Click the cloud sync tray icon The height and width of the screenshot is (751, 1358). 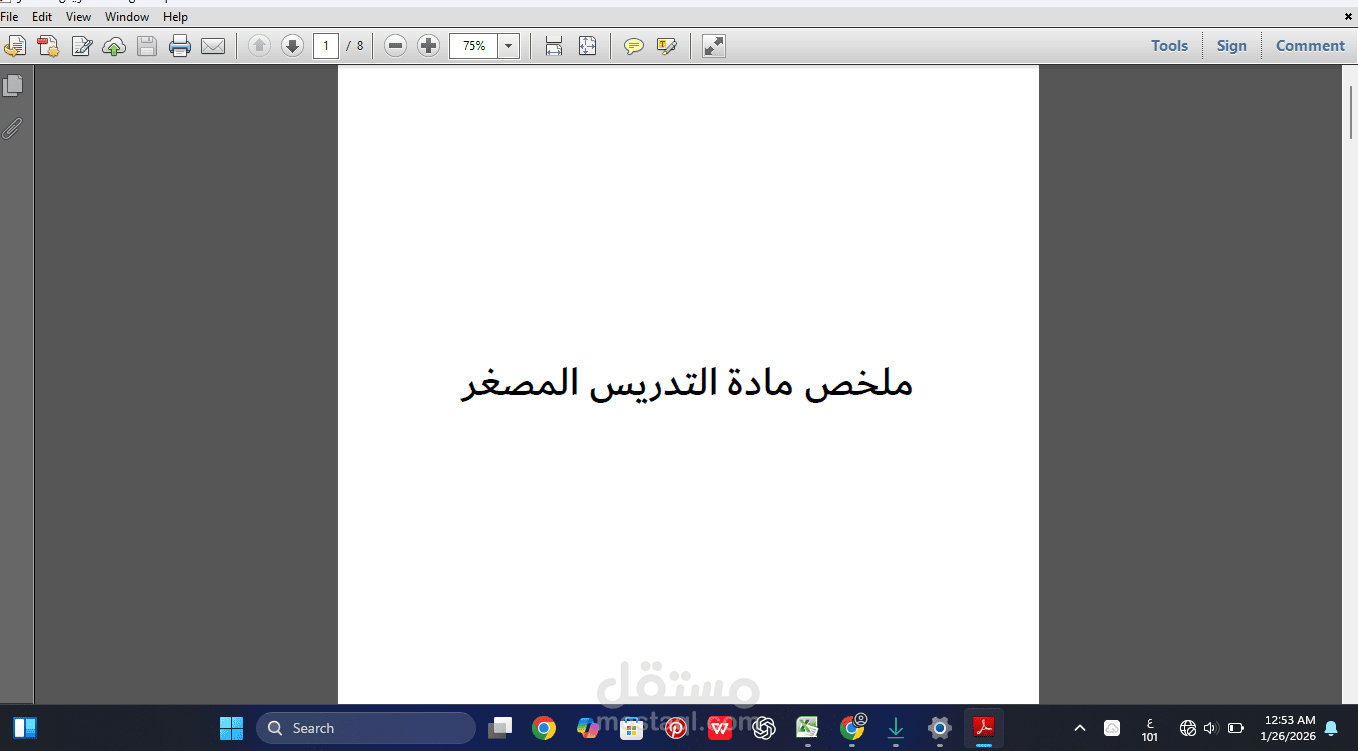(x=1112, y=728)
